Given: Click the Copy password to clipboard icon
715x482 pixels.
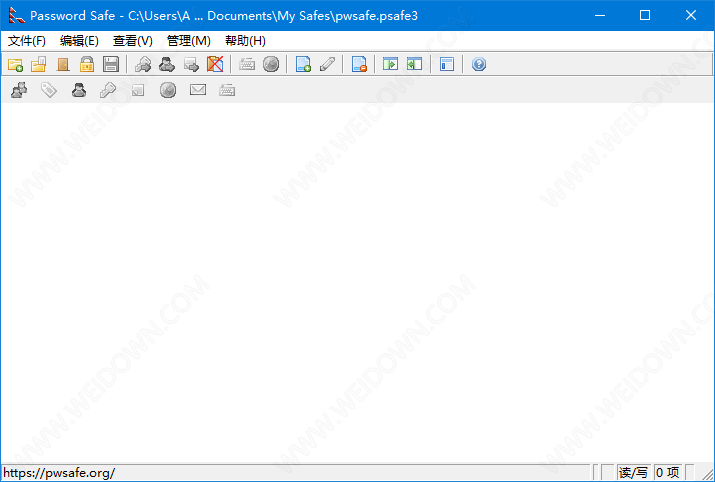Looking at the screenshot, I should (143, 64).
